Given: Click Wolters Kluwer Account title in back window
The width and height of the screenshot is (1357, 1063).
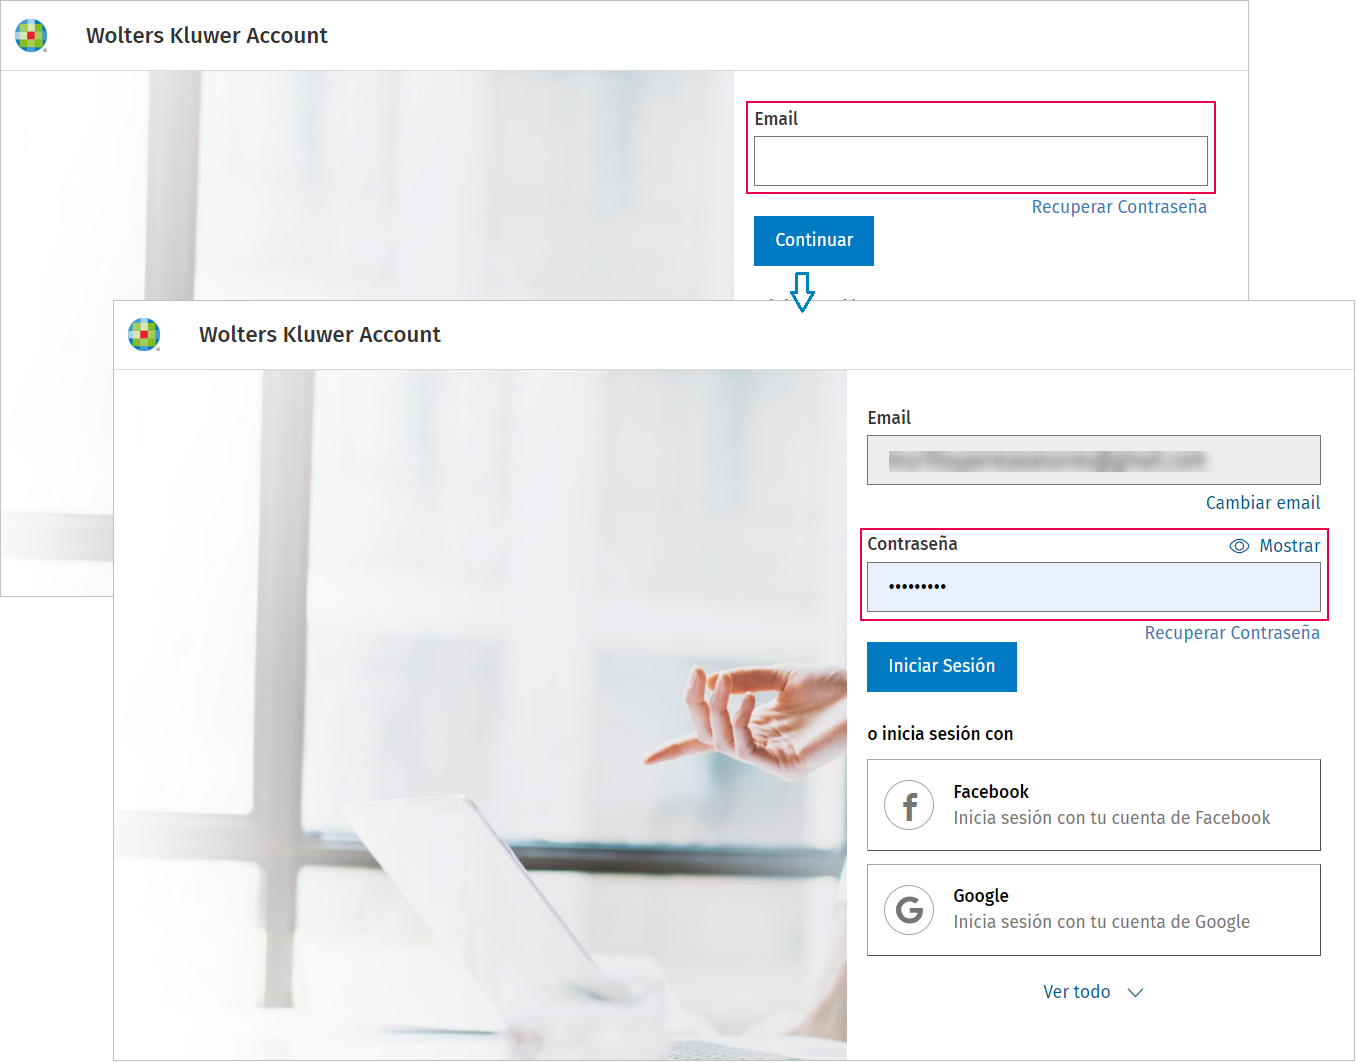Looking at the screenshot, I should pos(207,36).
